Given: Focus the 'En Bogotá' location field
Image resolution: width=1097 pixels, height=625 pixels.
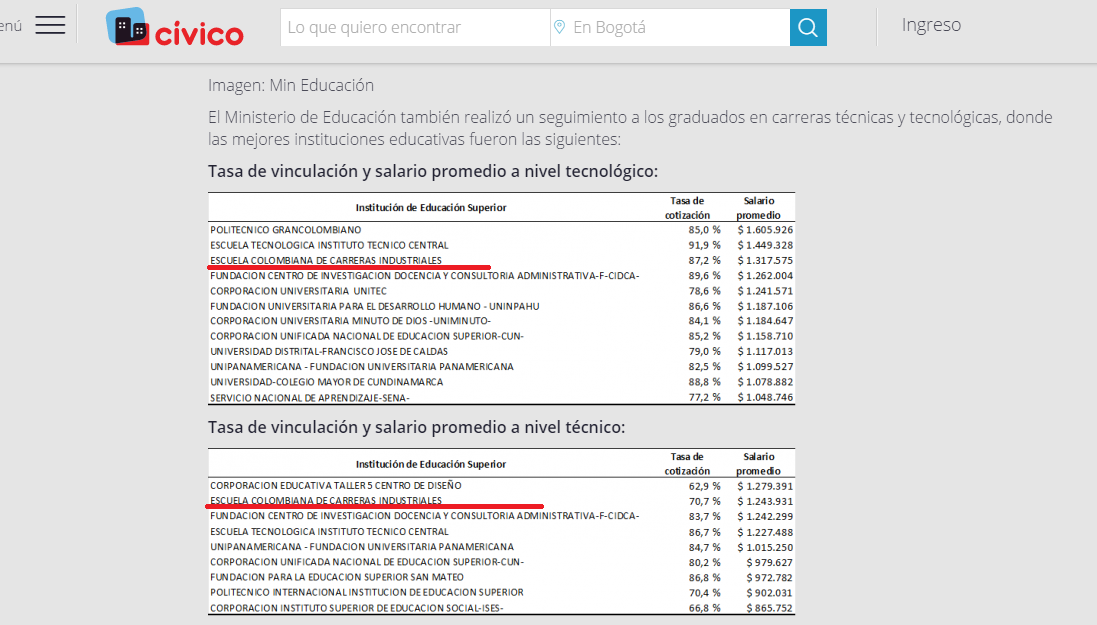Looking at the screenshot, I should pyautogui.click(x=670, y=27).
